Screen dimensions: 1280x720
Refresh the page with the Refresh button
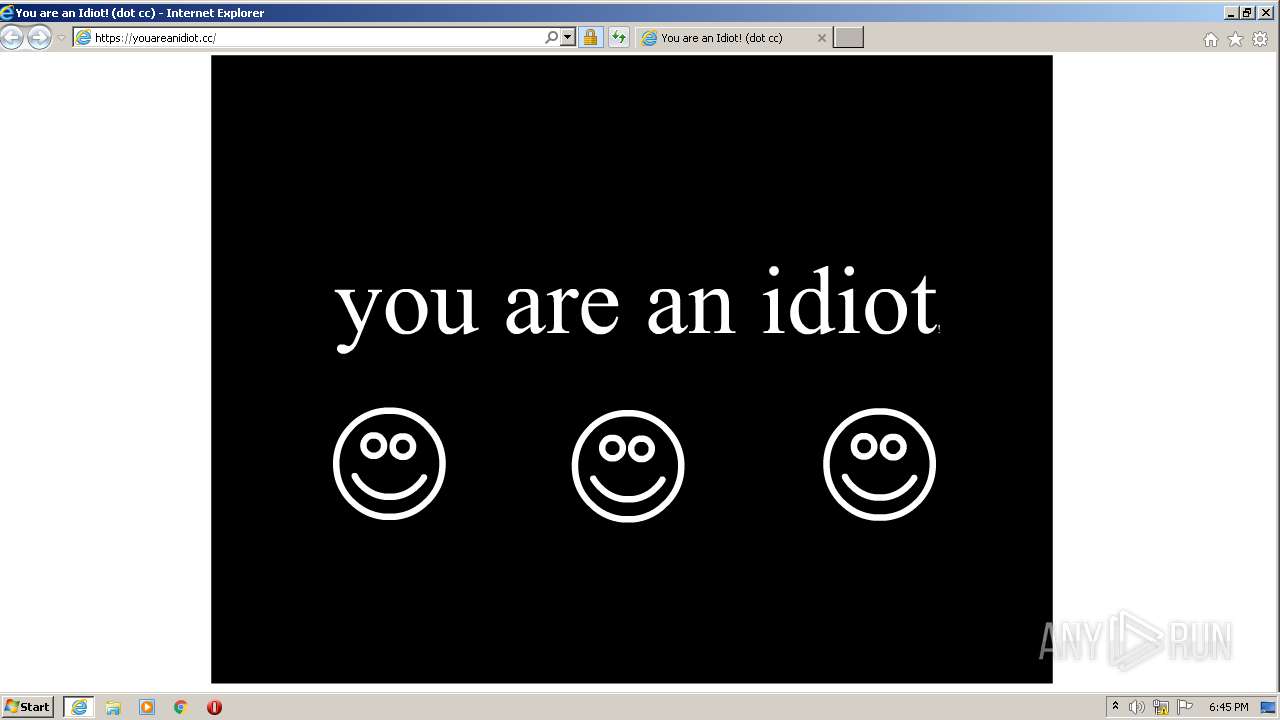point(618,38)
